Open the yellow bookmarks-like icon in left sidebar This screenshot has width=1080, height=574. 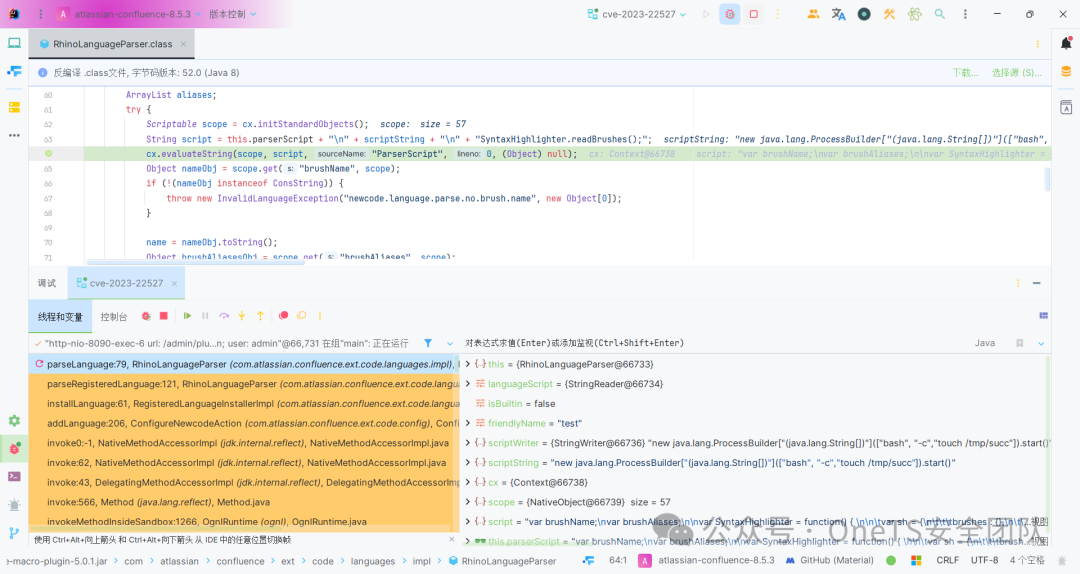[x=14, y=107]
